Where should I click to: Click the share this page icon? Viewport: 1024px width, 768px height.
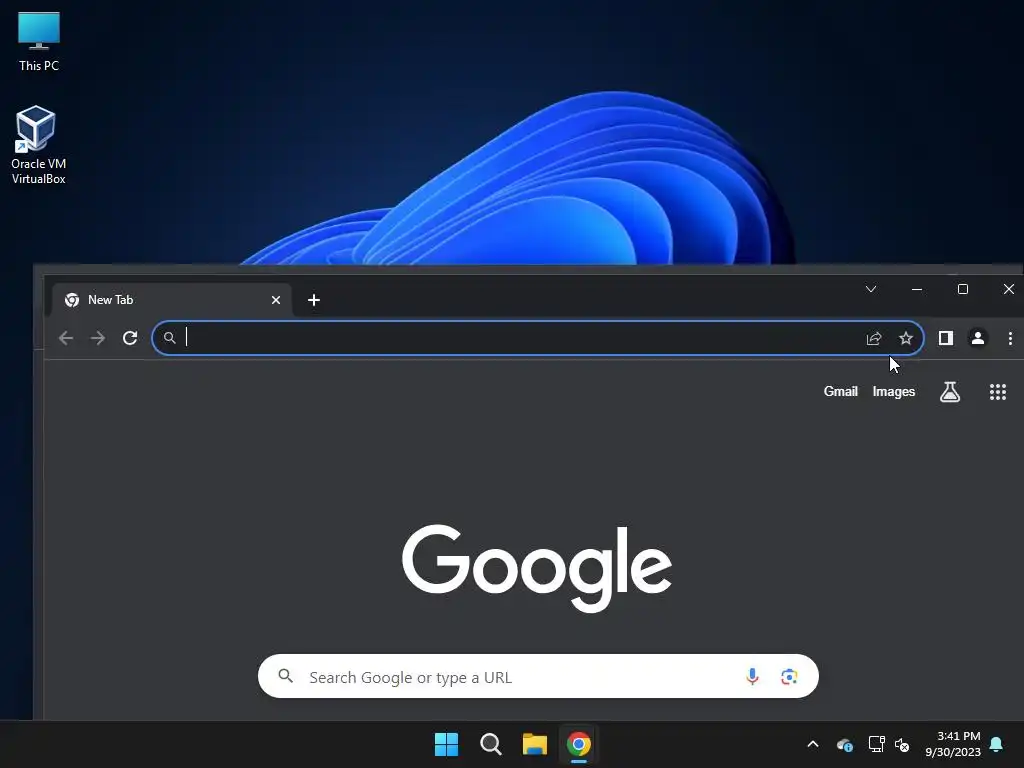[874, 338]
